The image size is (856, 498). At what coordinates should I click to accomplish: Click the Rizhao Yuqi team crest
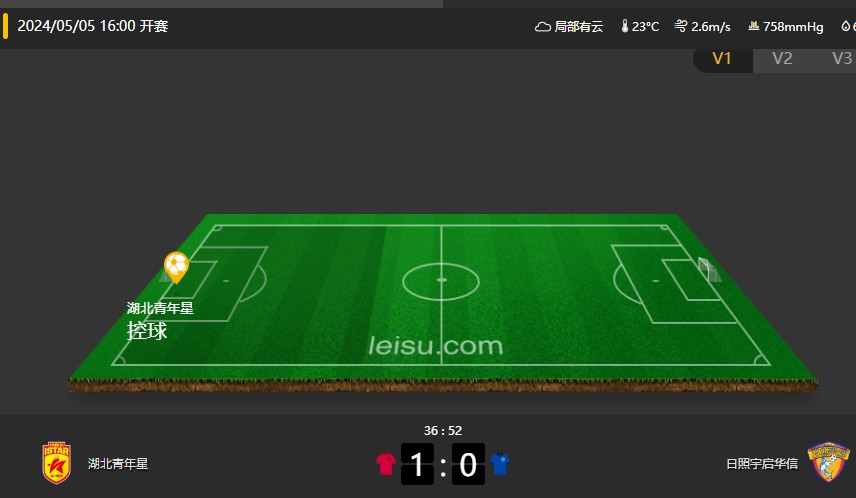click(x=828, y=462)
